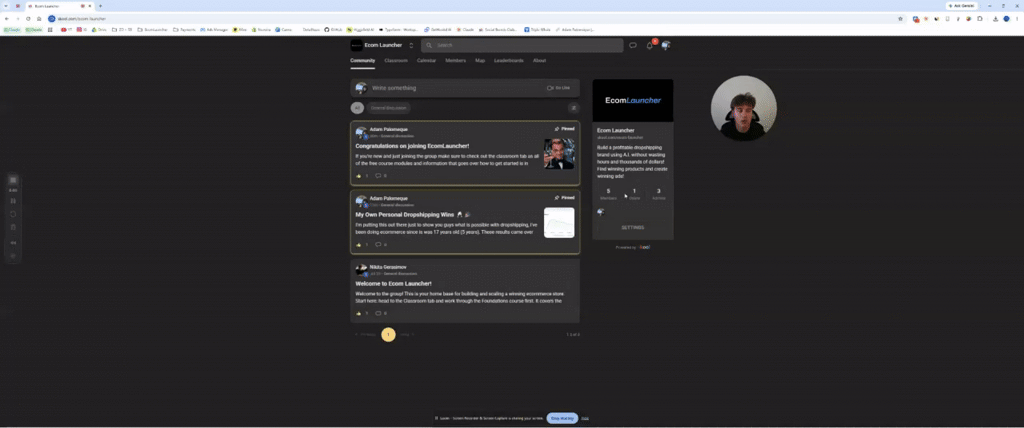The image size is (1024, 428).
Task: Open comments on Welcome to Ecom Launcher post
Action: [378, 314]
